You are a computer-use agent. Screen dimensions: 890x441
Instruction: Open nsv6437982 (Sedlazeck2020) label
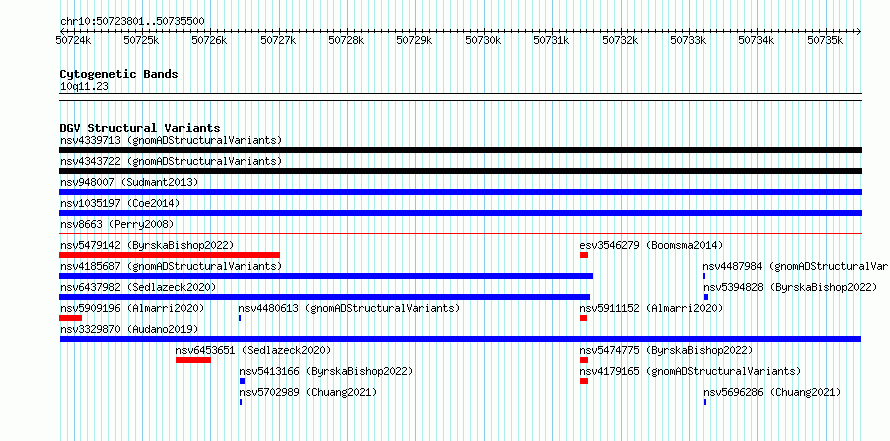(x=138, y=287)
